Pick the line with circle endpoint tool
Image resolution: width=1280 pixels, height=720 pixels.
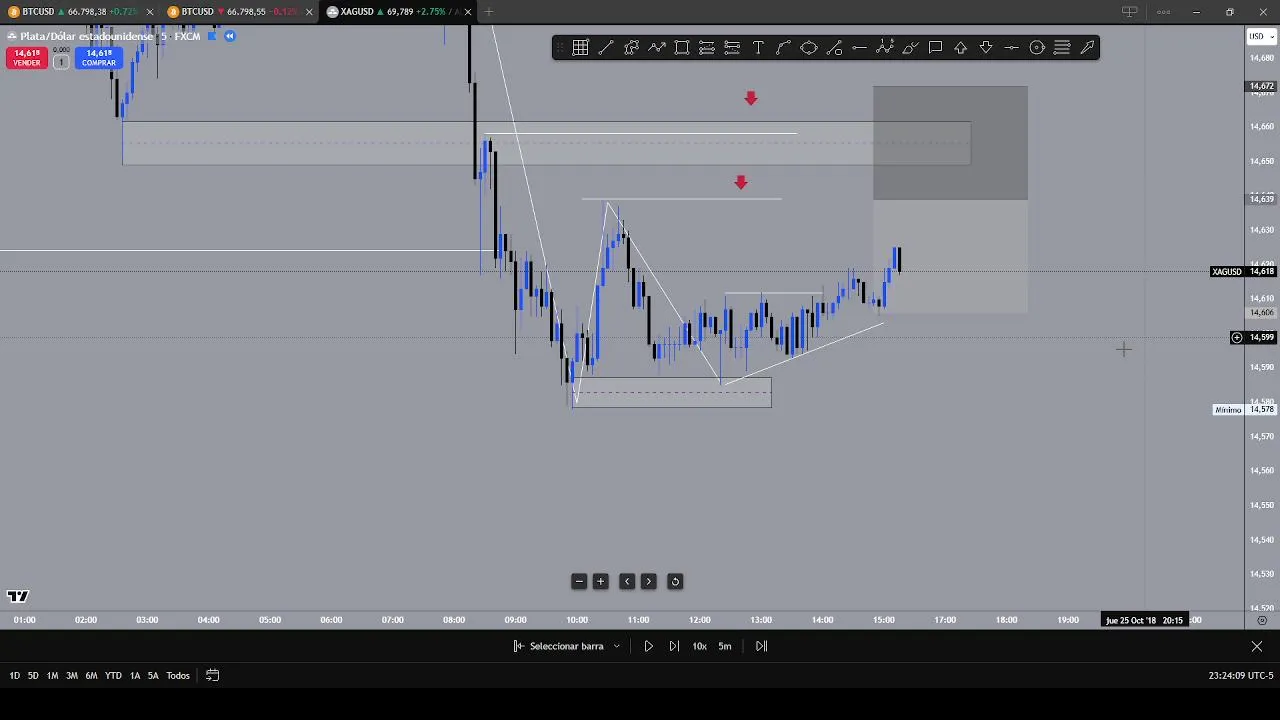(834, 47)
